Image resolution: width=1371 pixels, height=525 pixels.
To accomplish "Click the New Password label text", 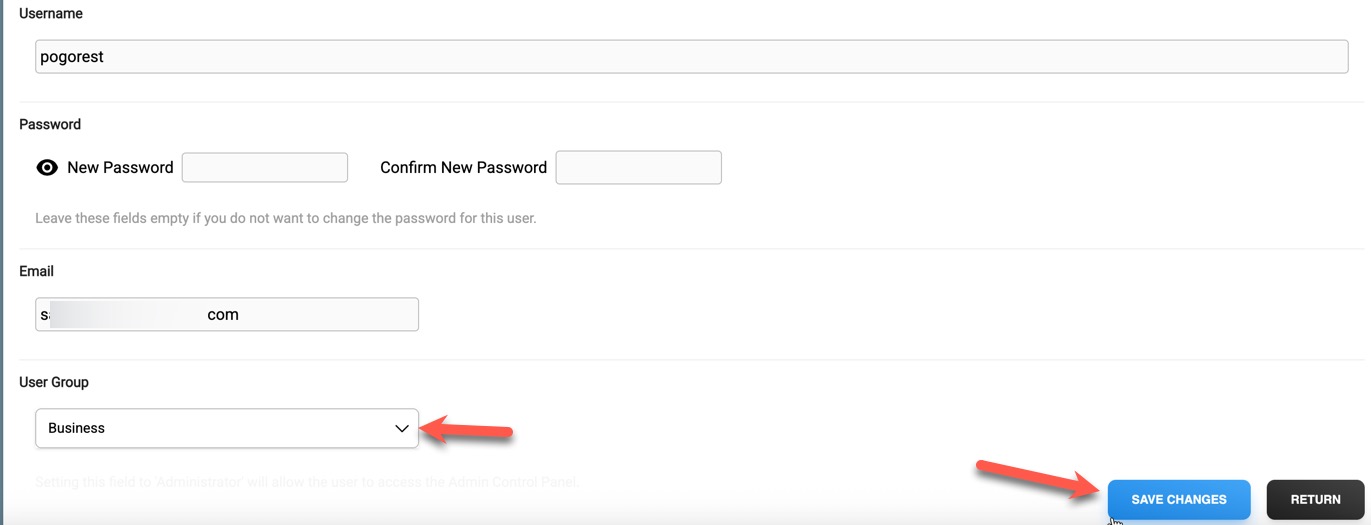I will pyautogui.click(x=120, y=168).
